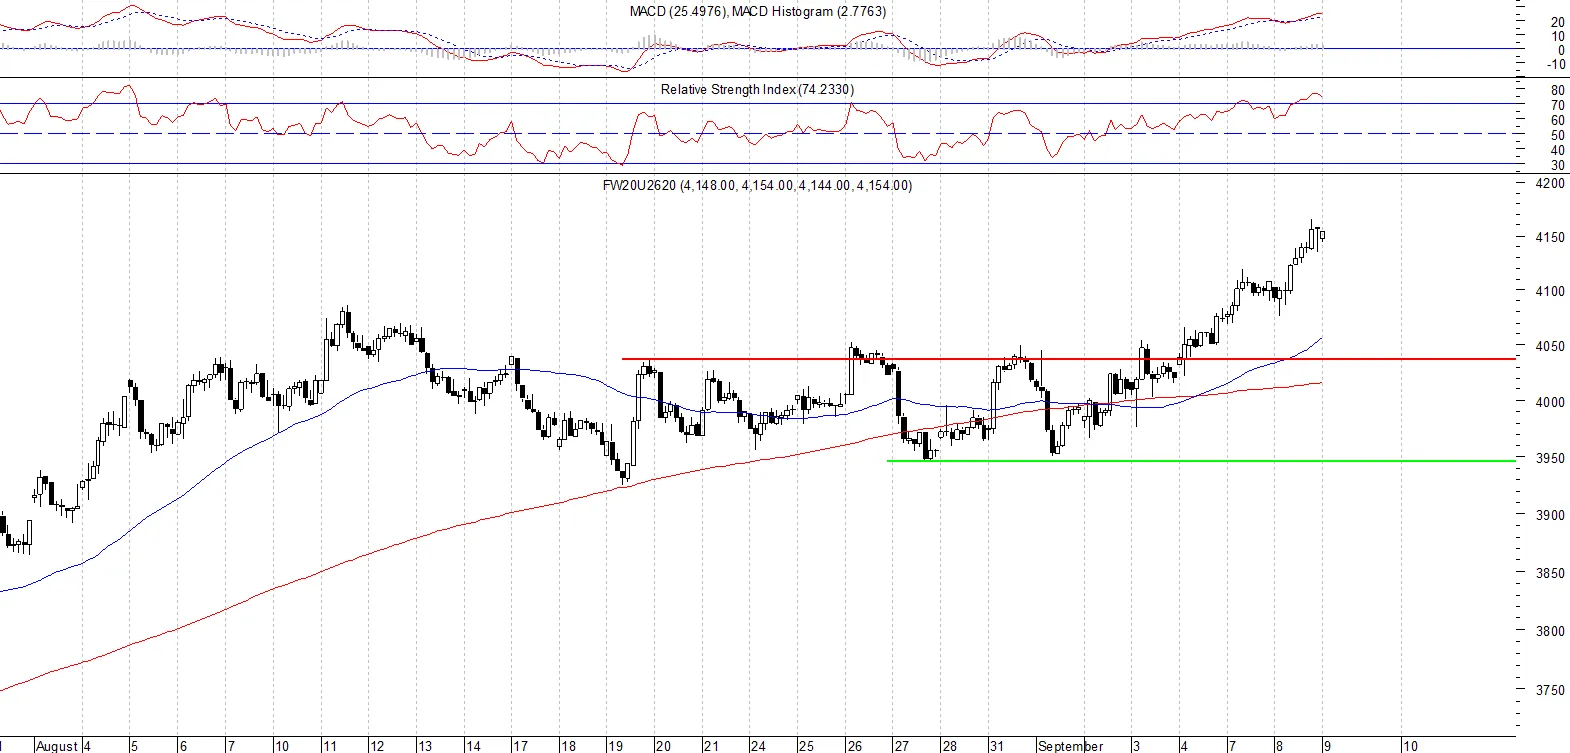
Task: Click the 4050 price axis label
Action: [1550, 346]
